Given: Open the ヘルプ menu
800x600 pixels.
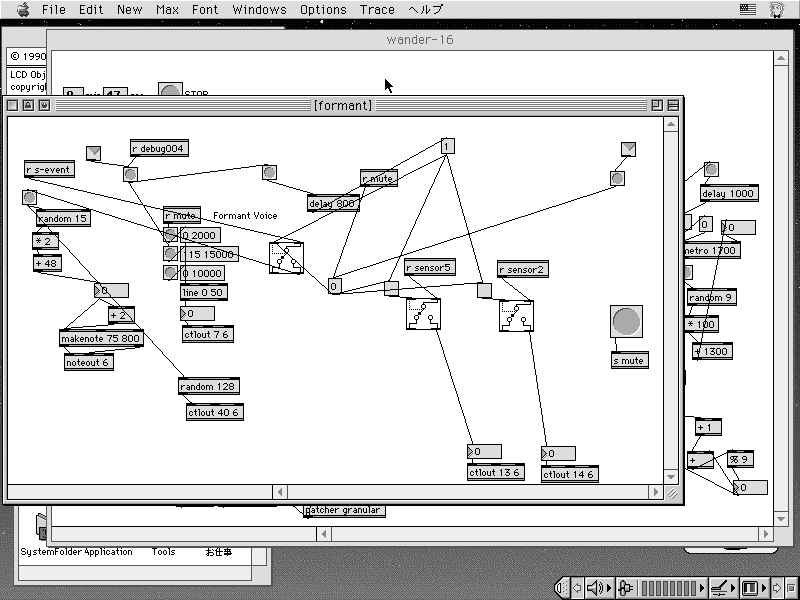Looking at the screenshot, I should [426, 10].
